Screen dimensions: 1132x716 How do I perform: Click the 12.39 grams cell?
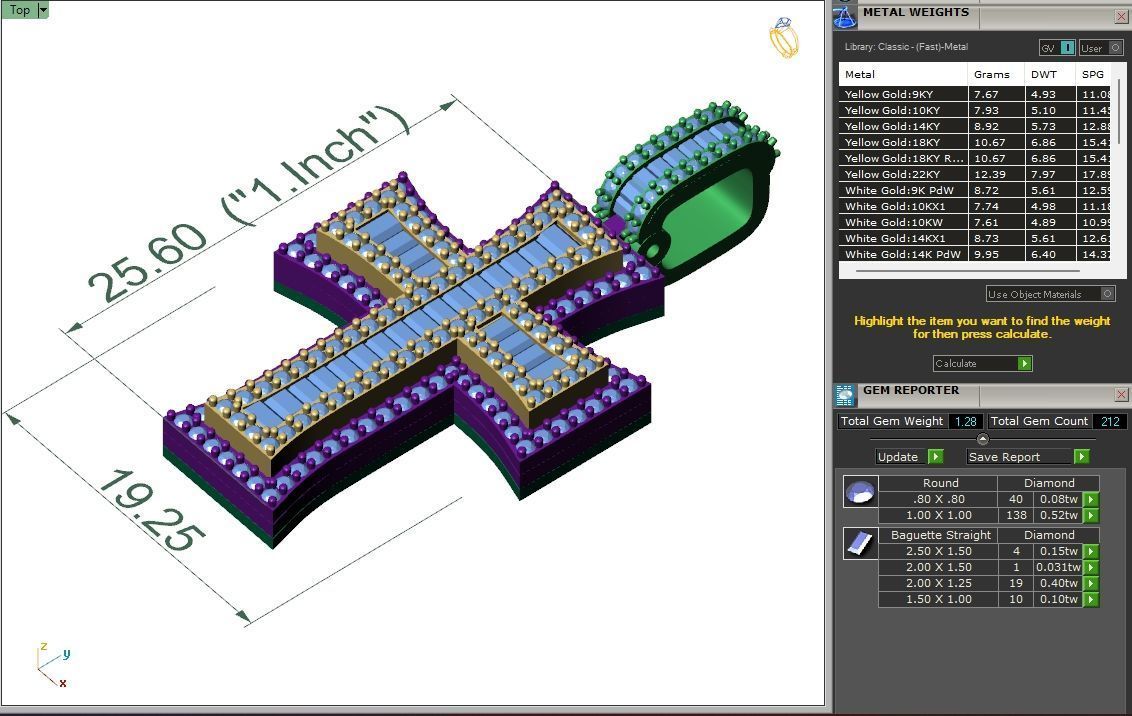coord(996,174)
